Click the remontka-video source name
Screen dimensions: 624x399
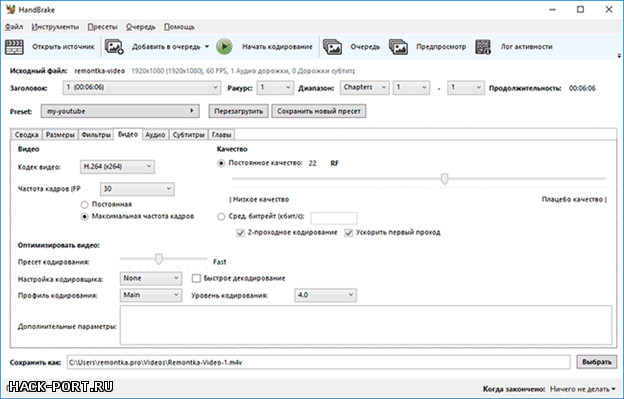coord(99,71)
